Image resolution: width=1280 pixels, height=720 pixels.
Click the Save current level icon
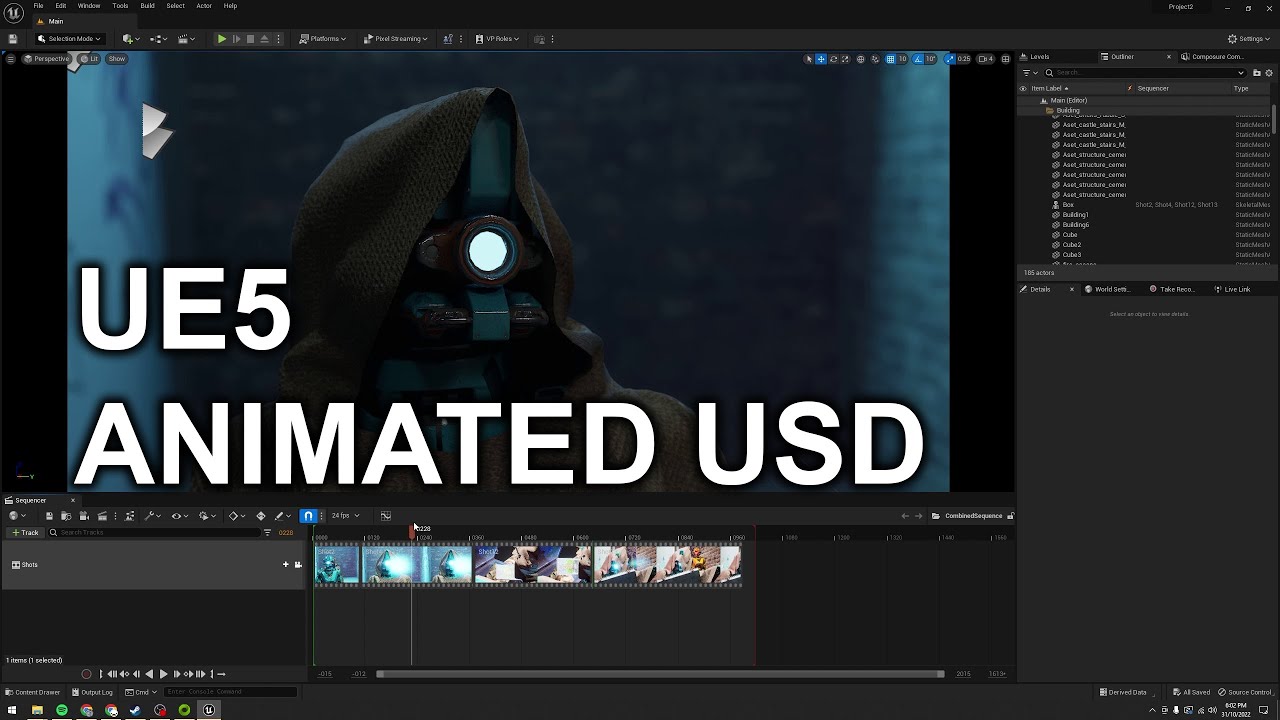click(x=13, y=39)
